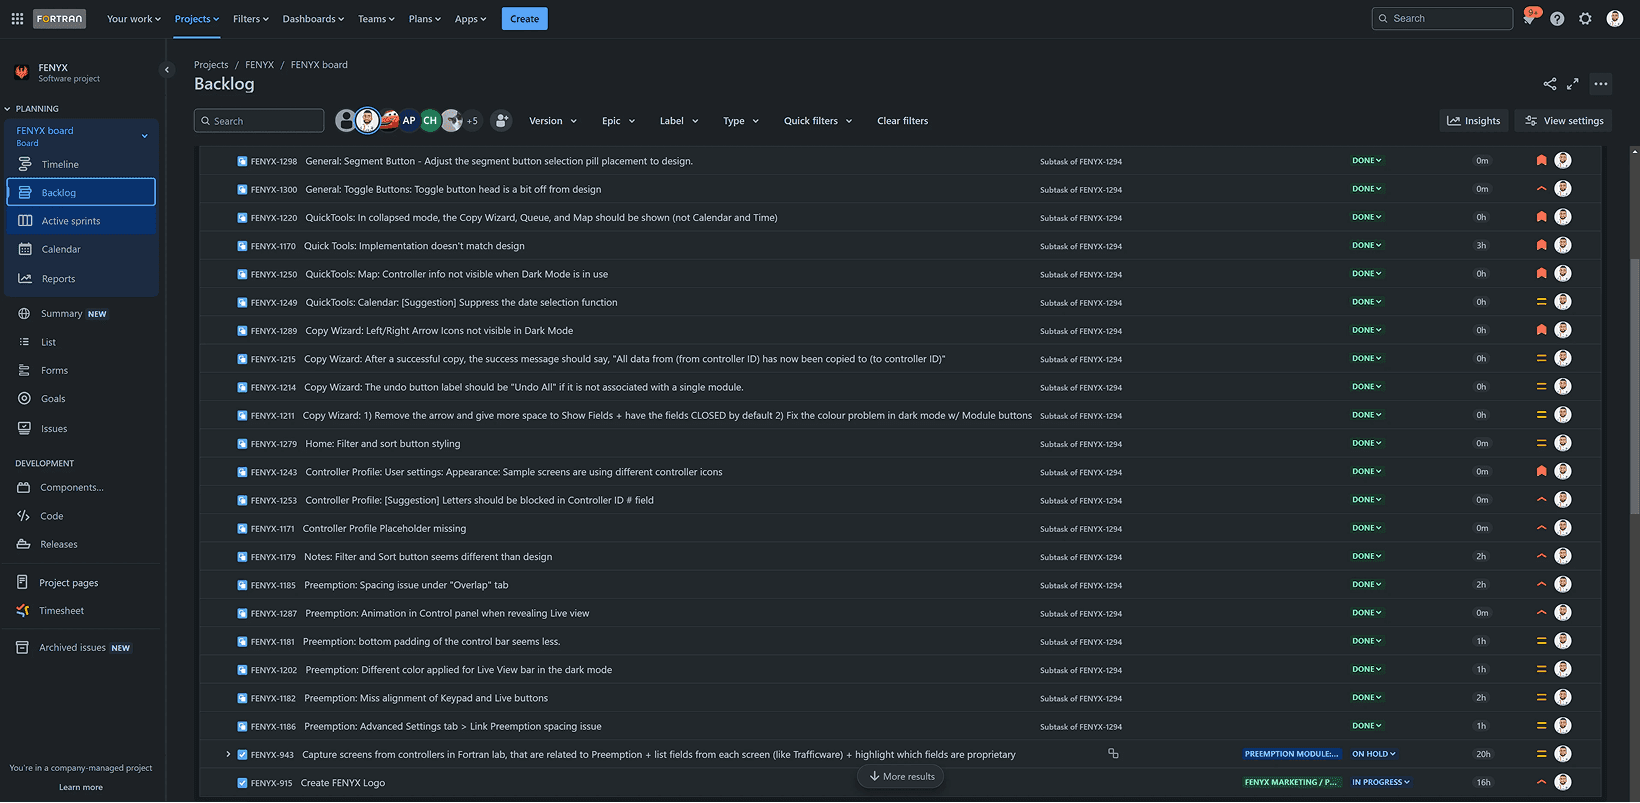1640x803 pixels.
Task: Open Reports in sidebar
Action: pyautogui.click(x=81, y=279)
